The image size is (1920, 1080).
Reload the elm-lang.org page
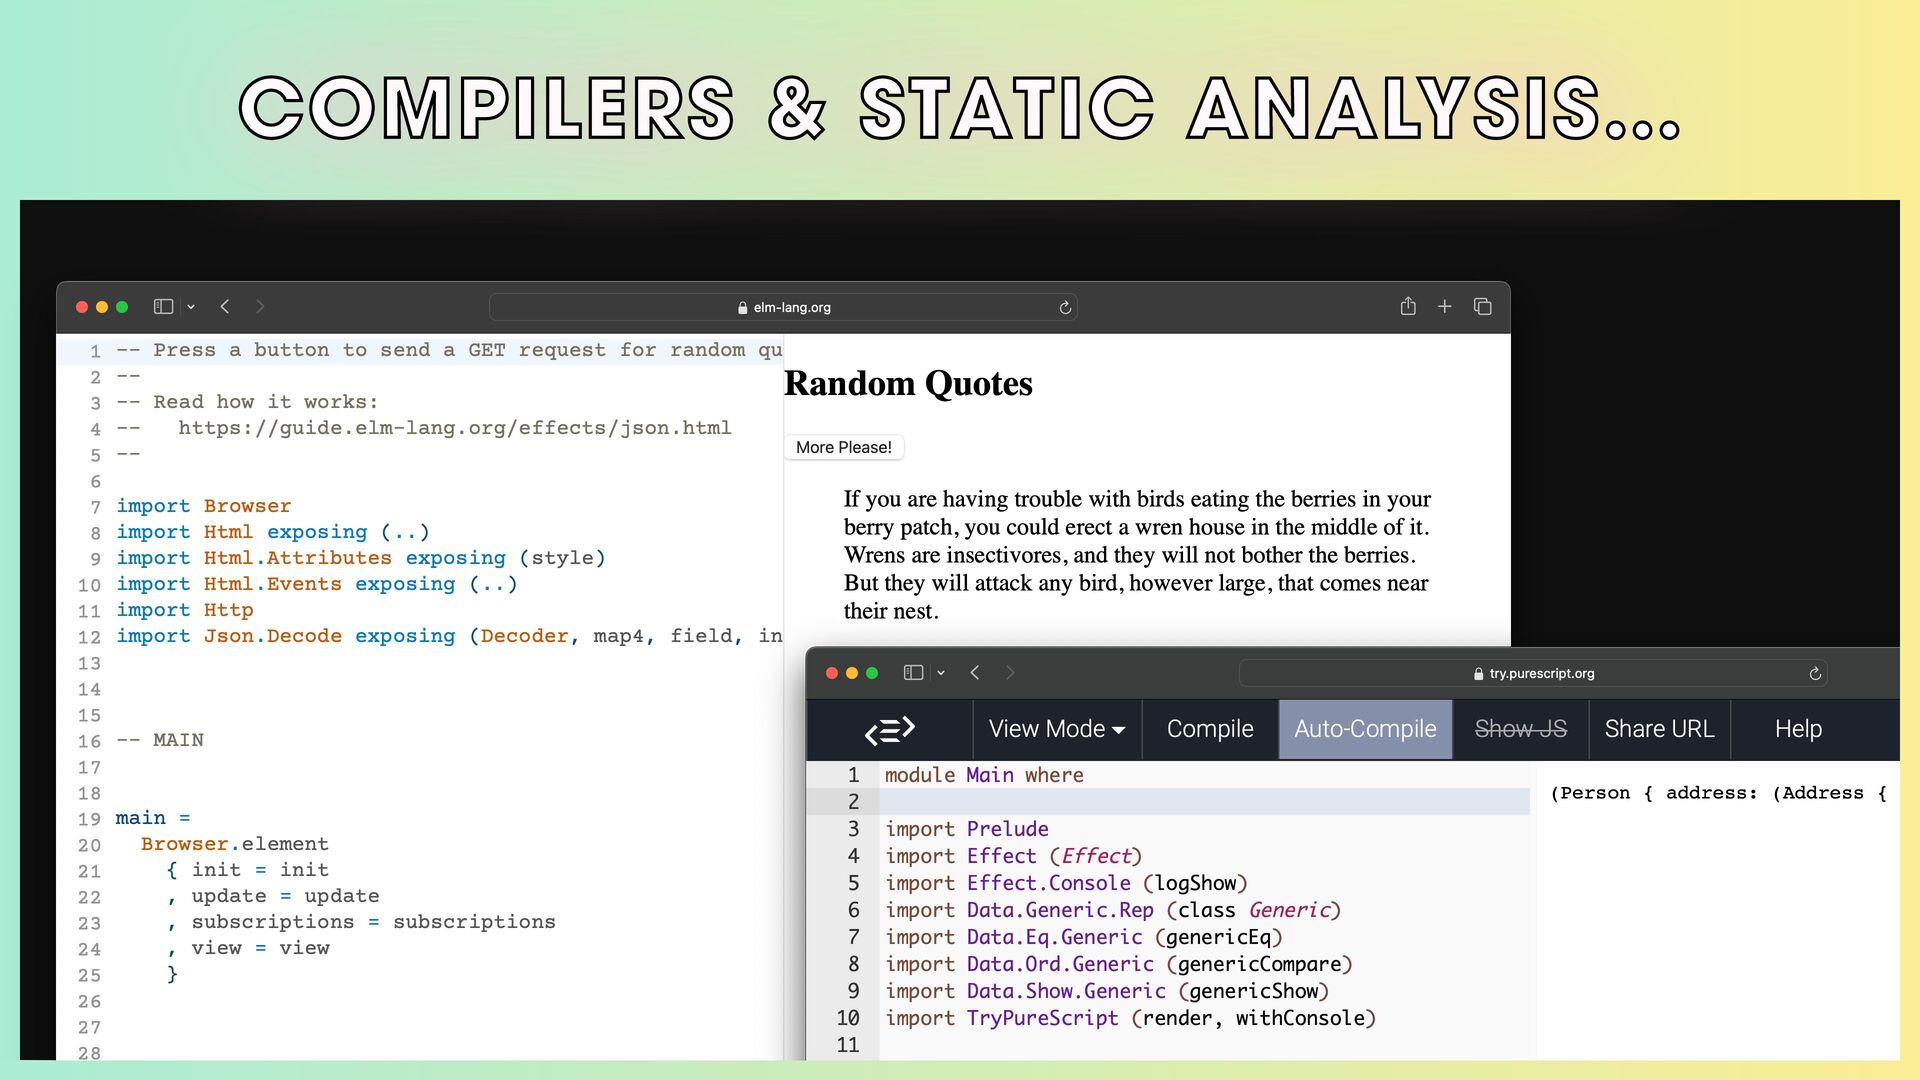pyautogui.click(x=1065, y=308)
